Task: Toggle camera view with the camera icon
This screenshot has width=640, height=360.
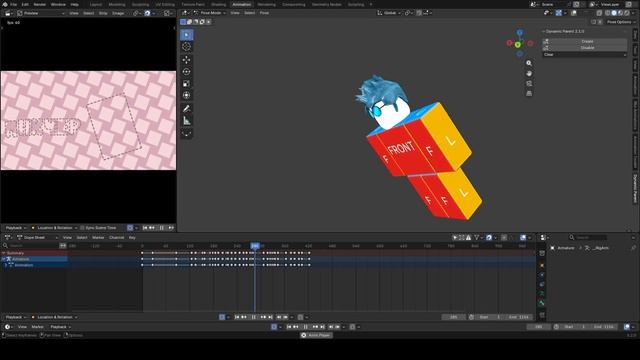Action: (529, 83)
